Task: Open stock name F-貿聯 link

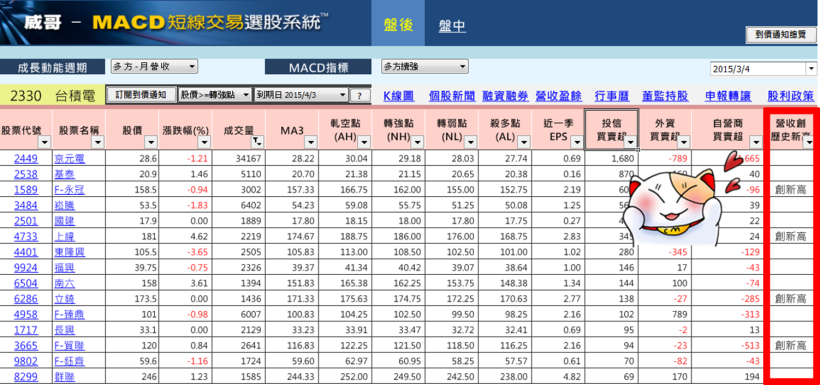Action: click(x=69, y=345)
